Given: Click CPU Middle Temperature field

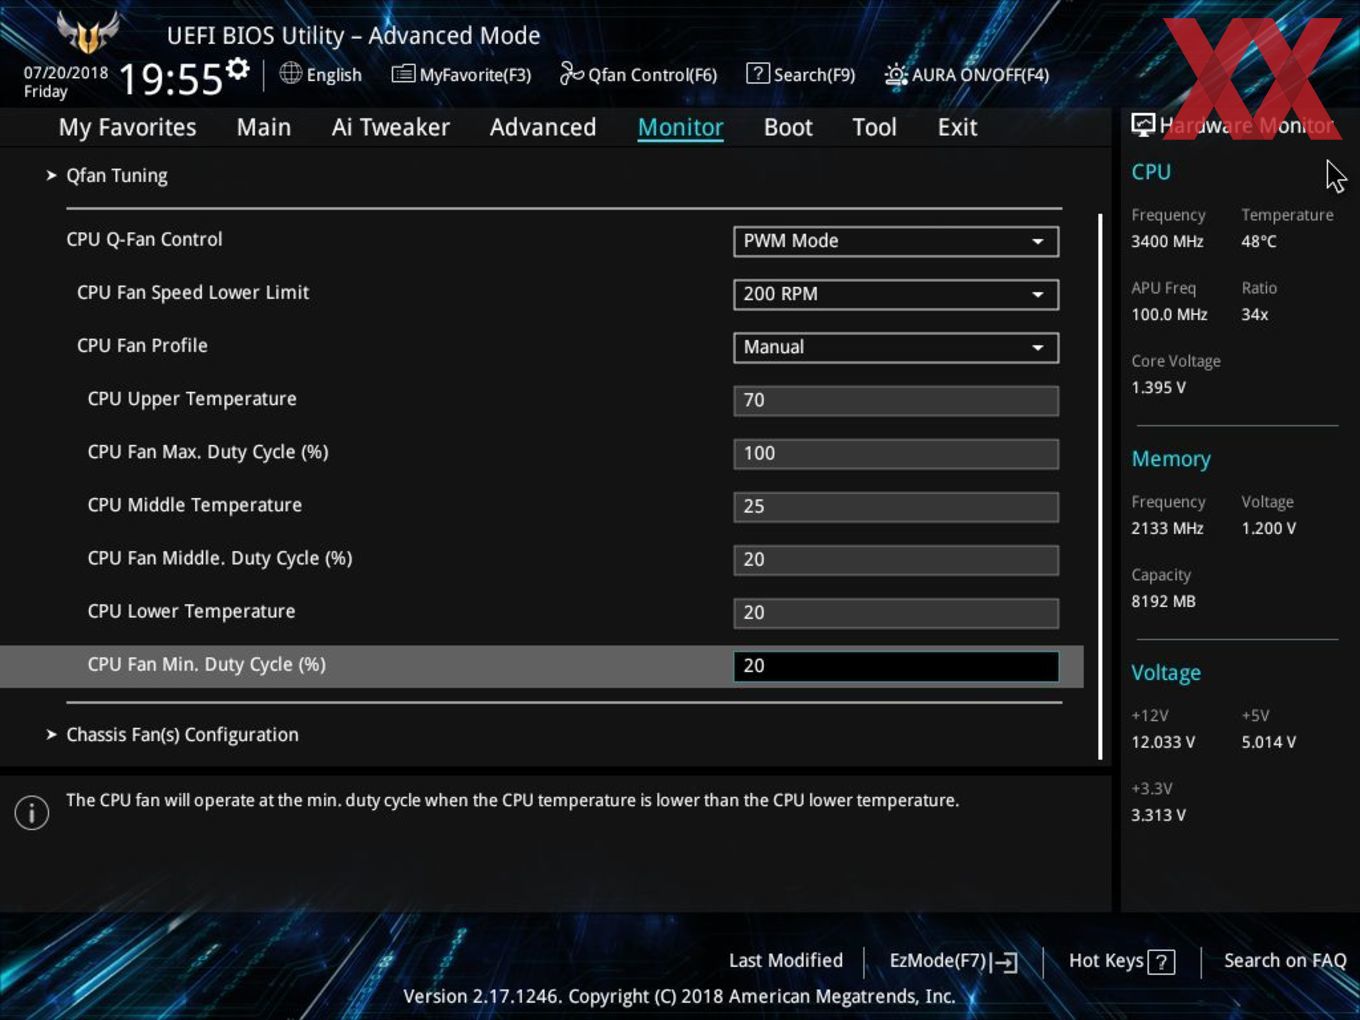Looking at the screenshot, I should [896, 506].
